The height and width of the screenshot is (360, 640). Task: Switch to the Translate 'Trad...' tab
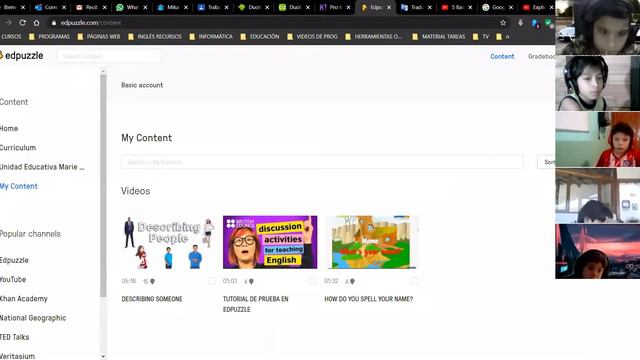412,7
